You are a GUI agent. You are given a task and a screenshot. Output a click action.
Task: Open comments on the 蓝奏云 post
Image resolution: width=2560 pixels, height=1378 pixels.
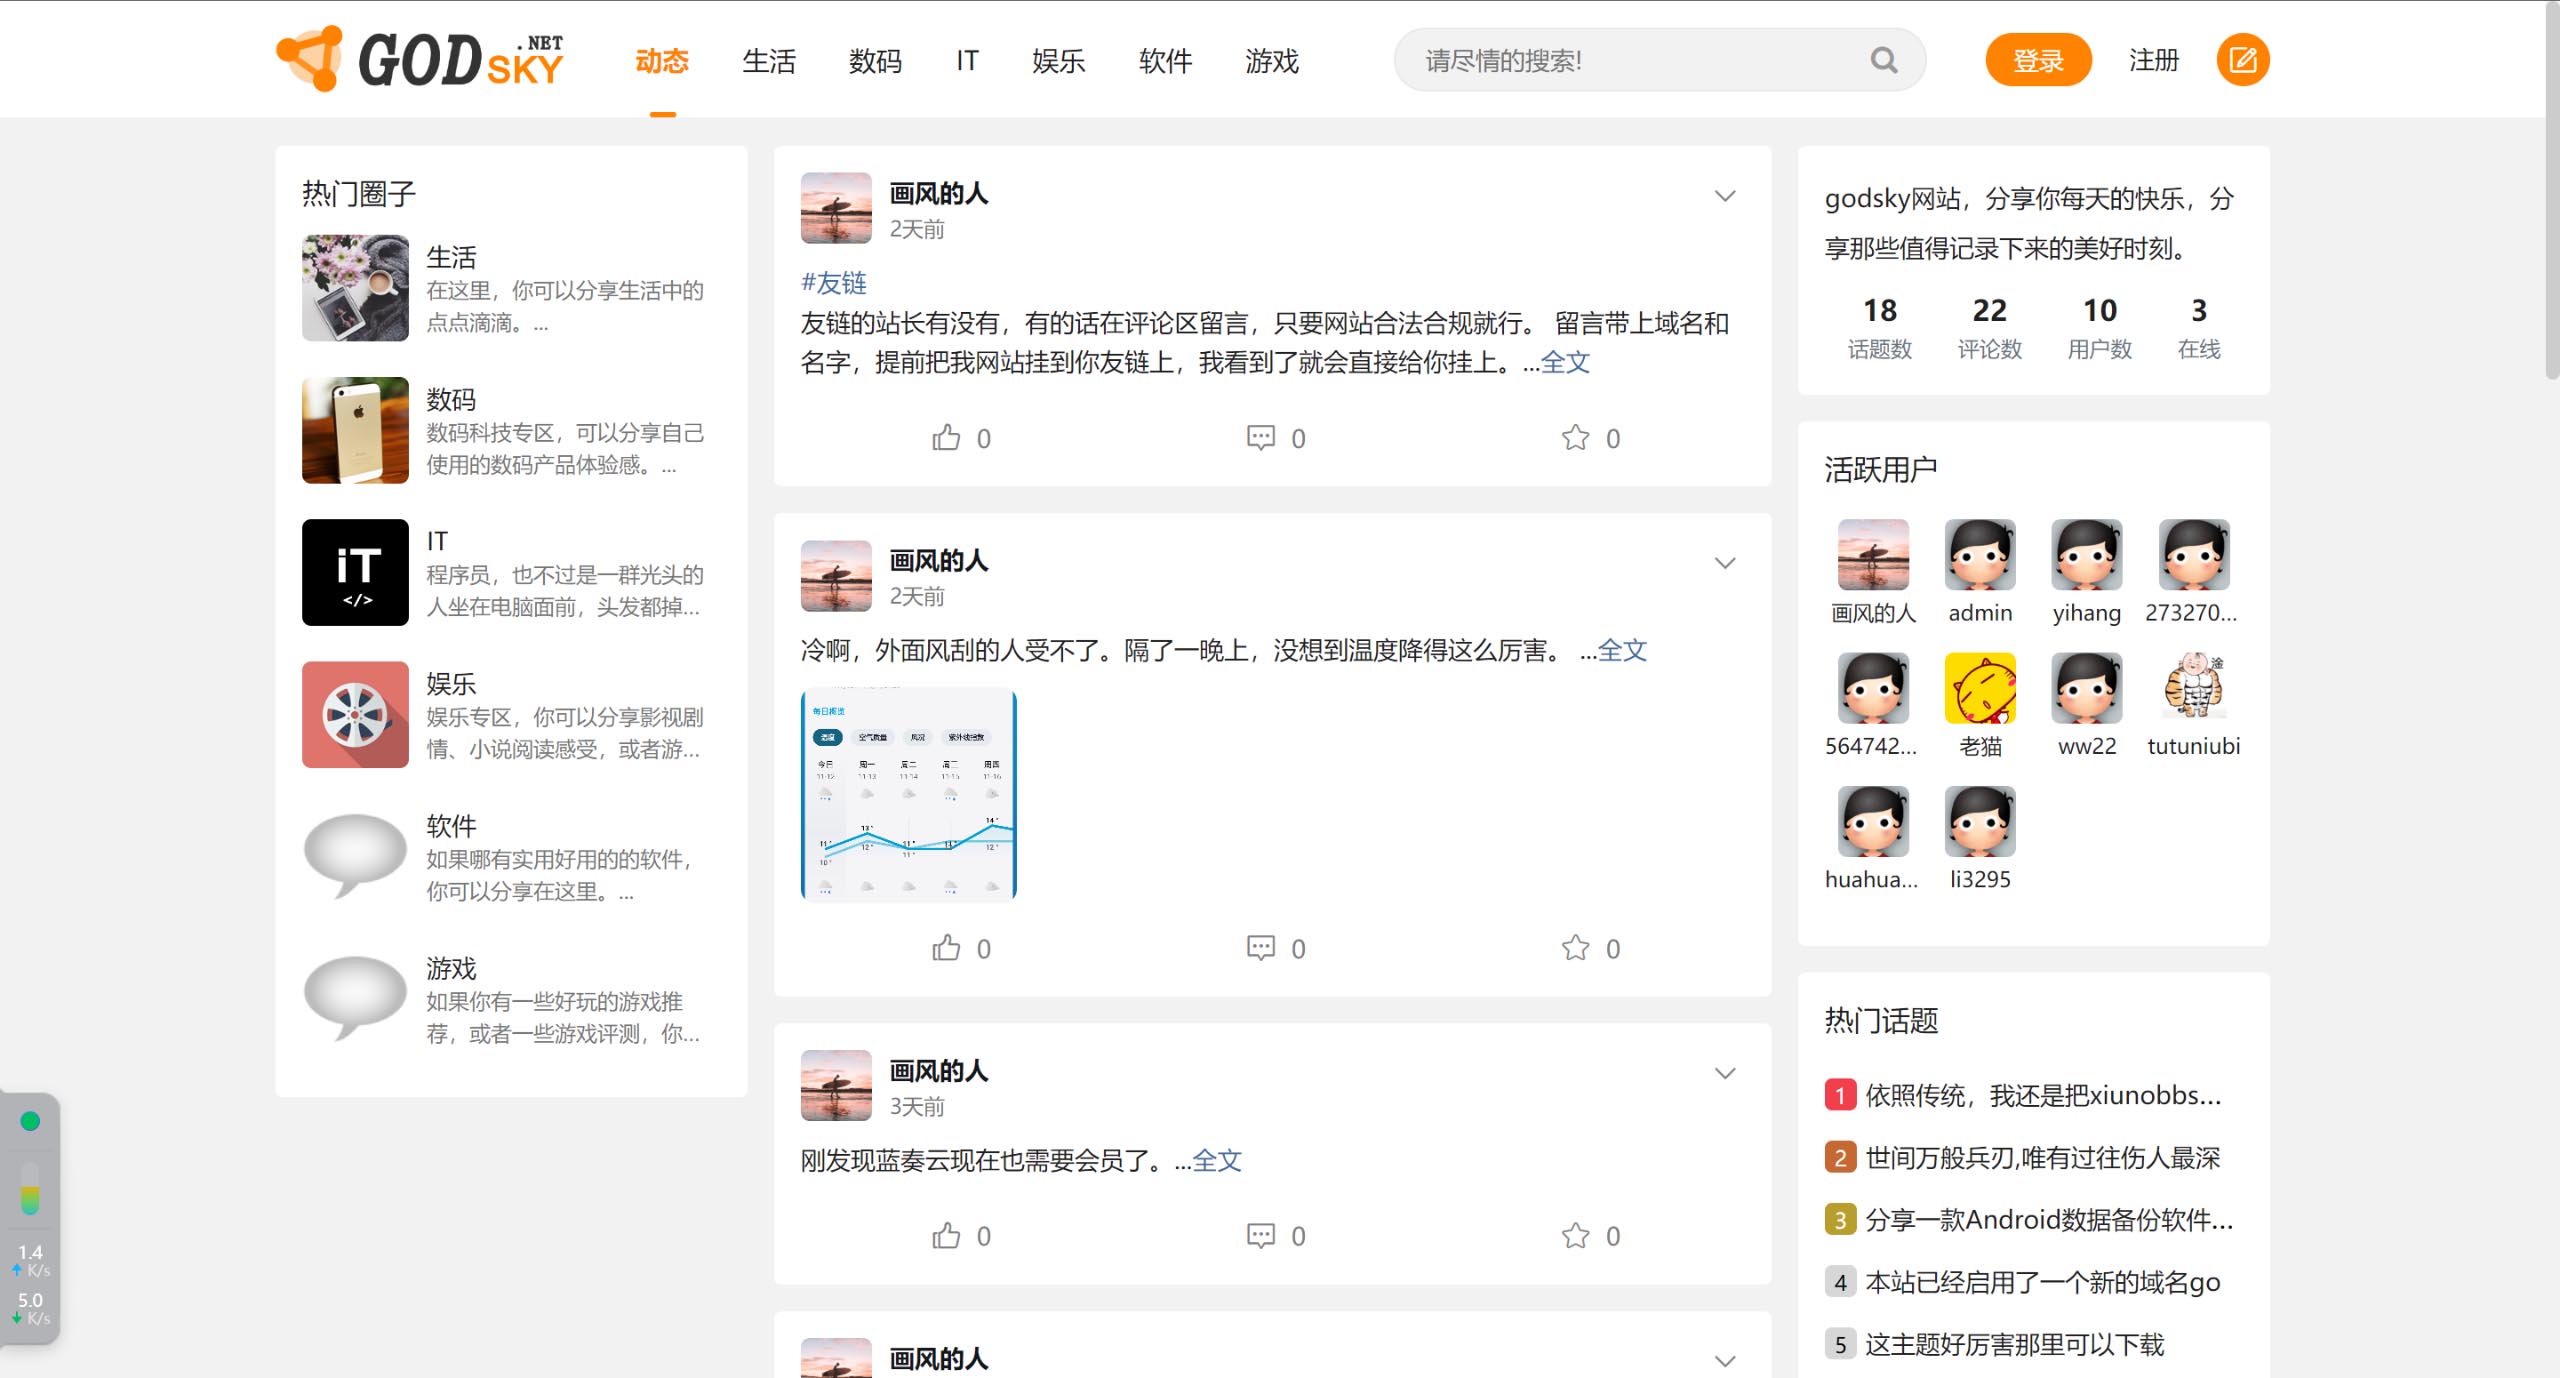(x=1260, y=1236)
